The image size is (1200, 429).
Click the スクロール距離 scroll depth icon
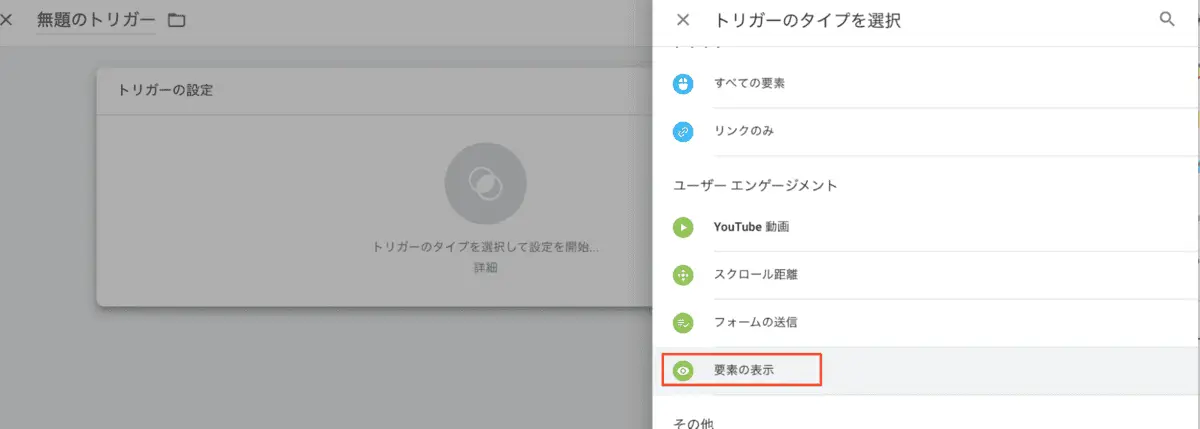pos(683,275)
